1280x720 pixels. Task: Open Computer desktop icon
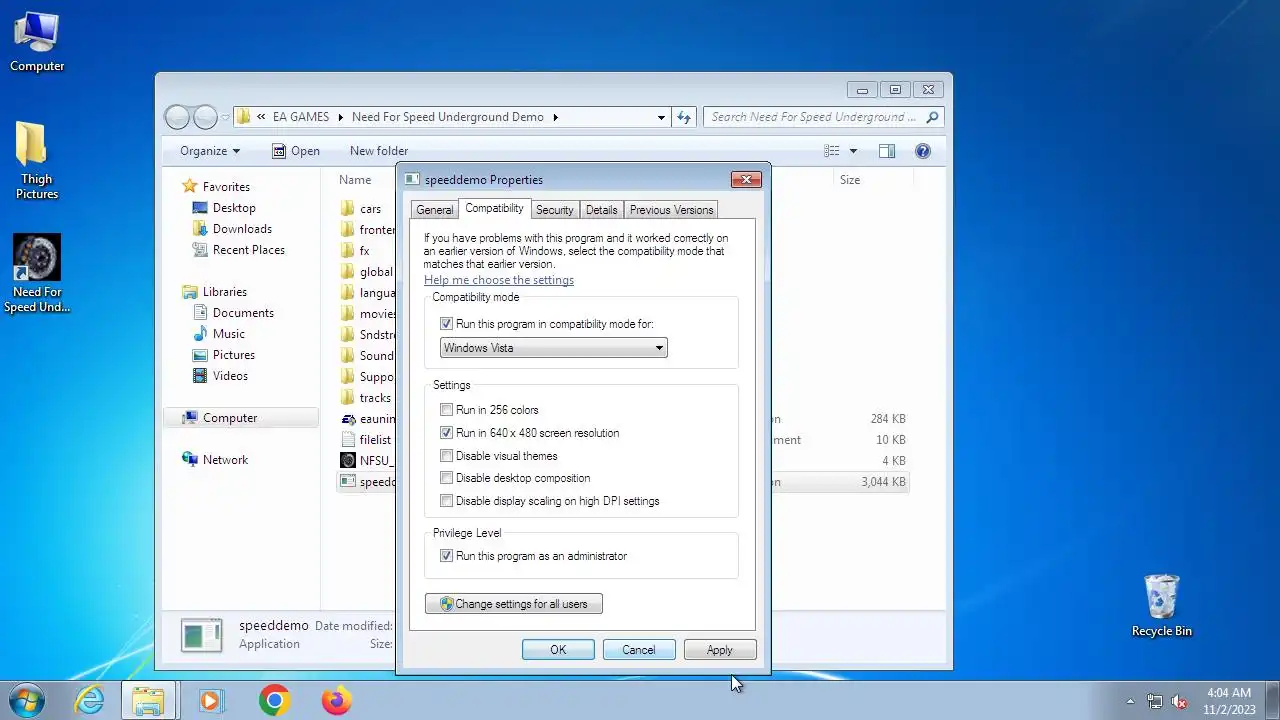click(x=37, y=42)
